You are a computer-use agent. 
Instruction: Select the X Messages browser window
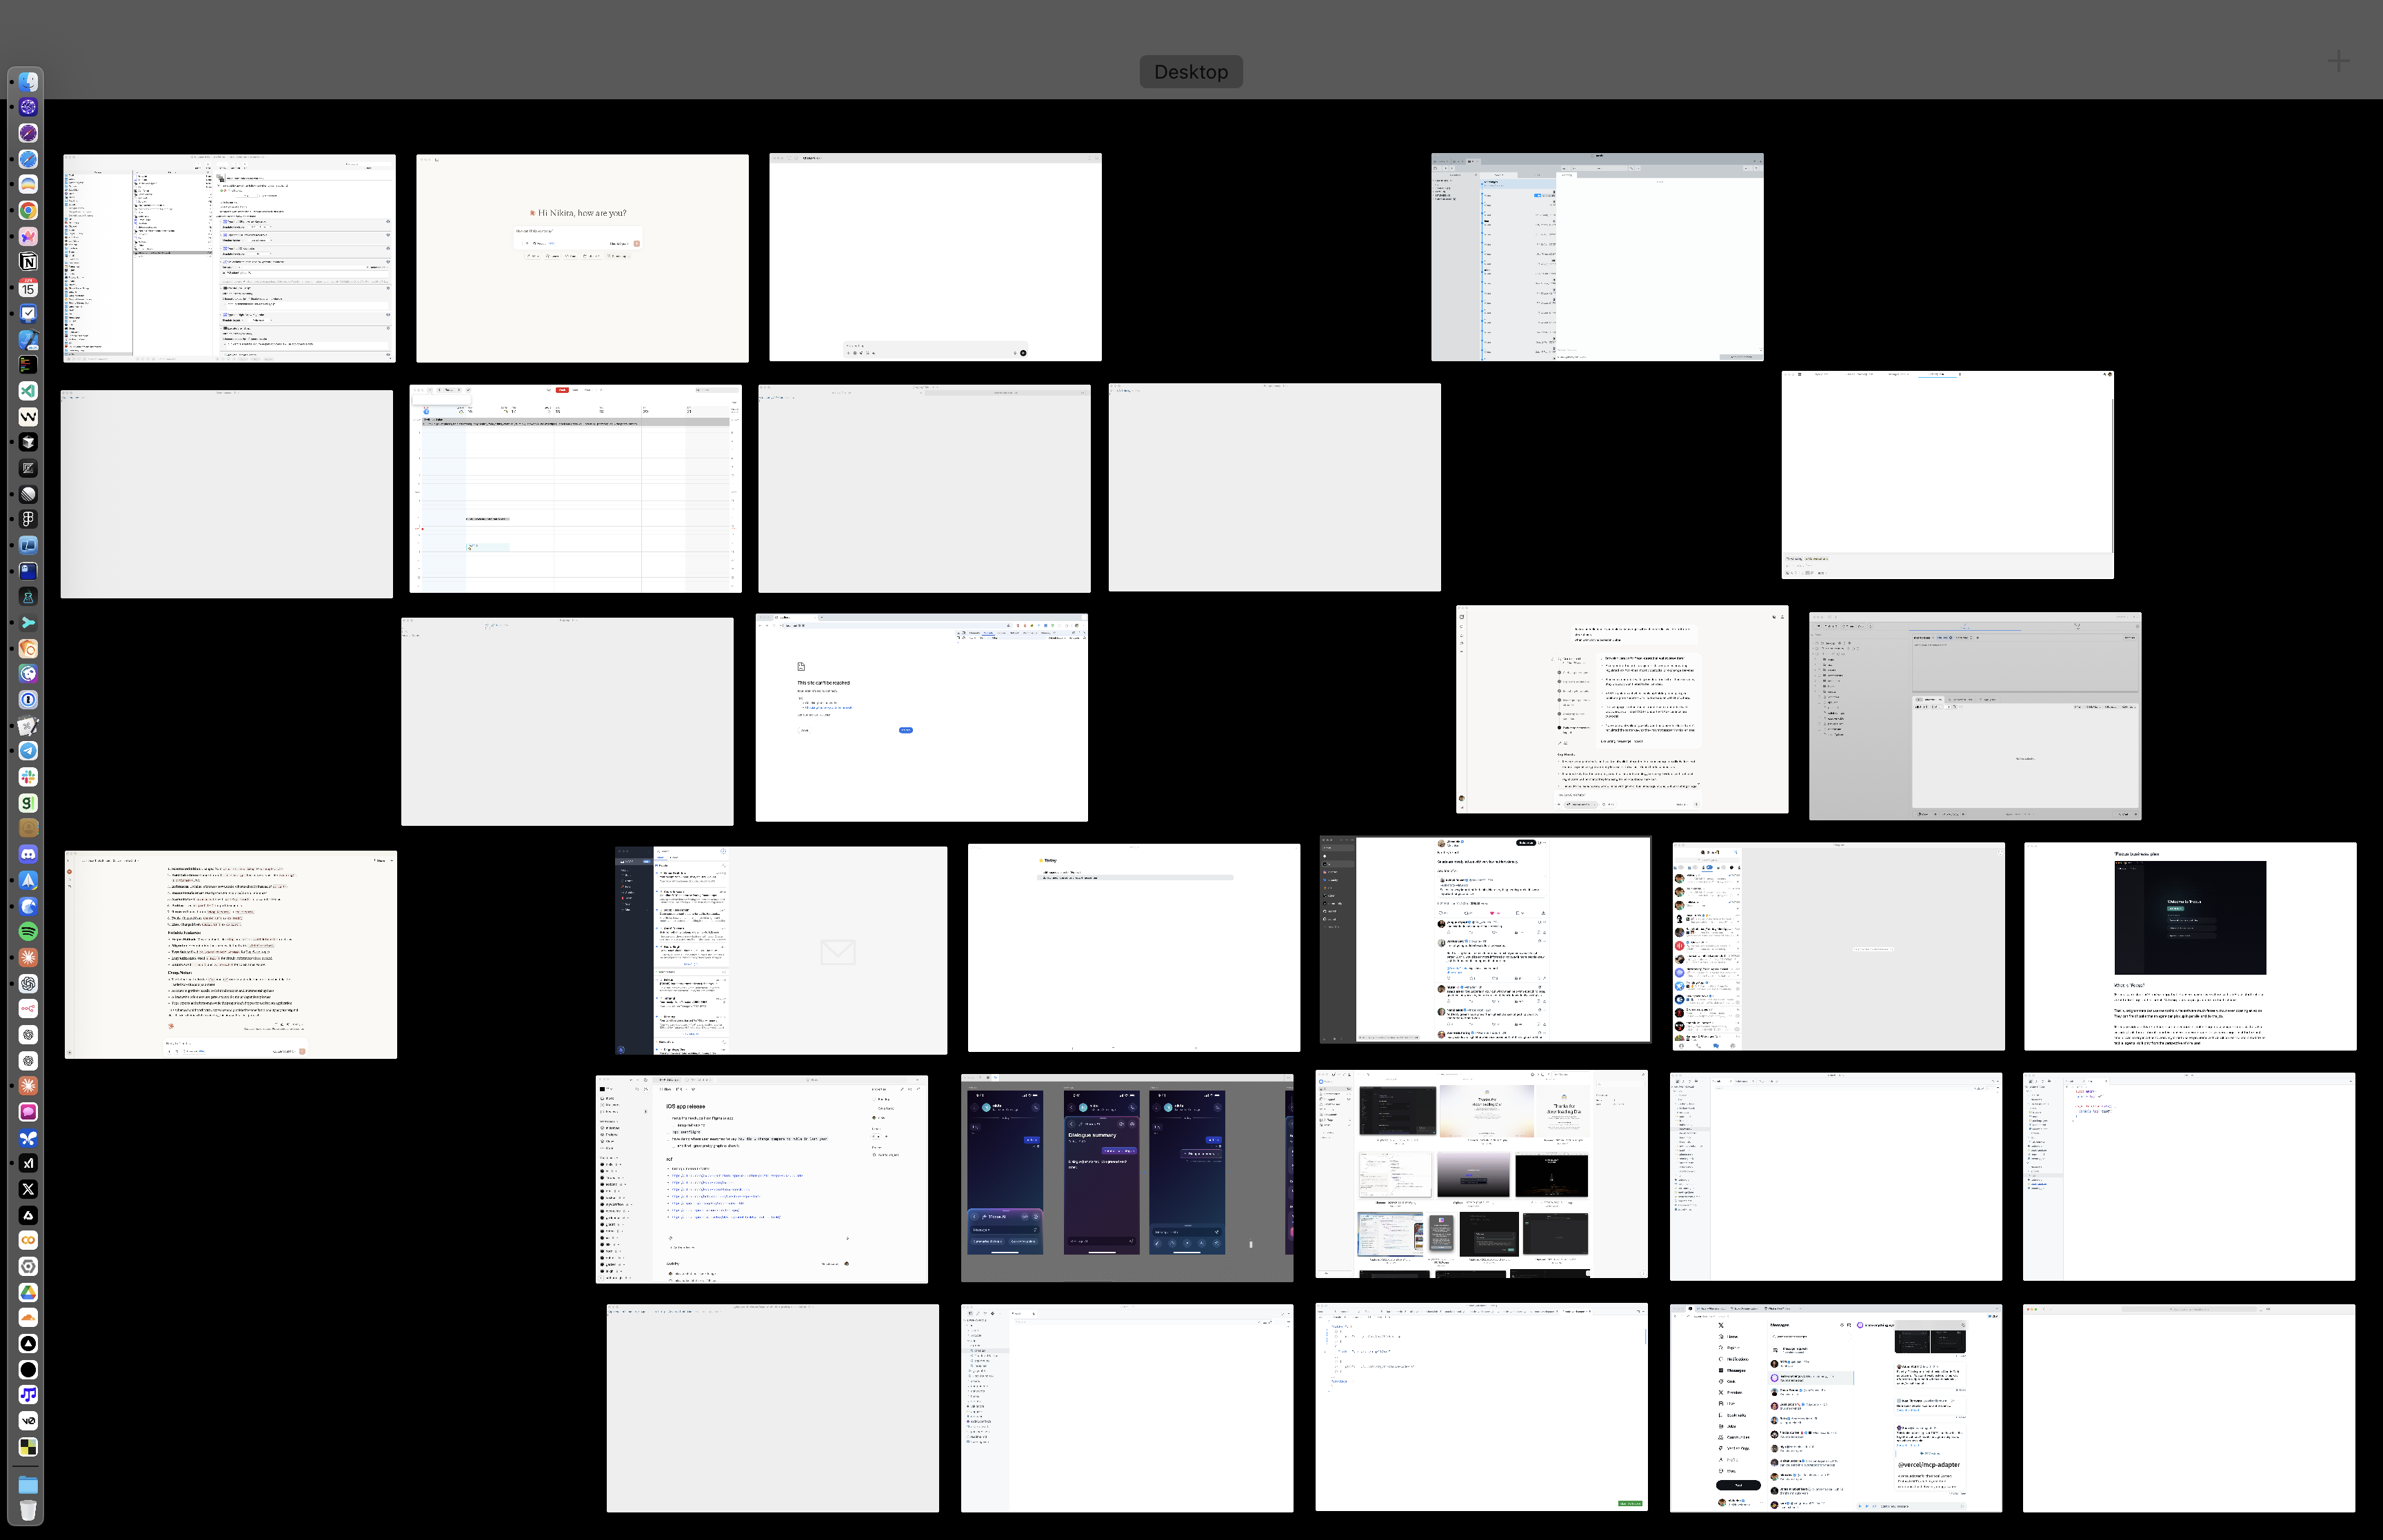pos(1835,1408)
